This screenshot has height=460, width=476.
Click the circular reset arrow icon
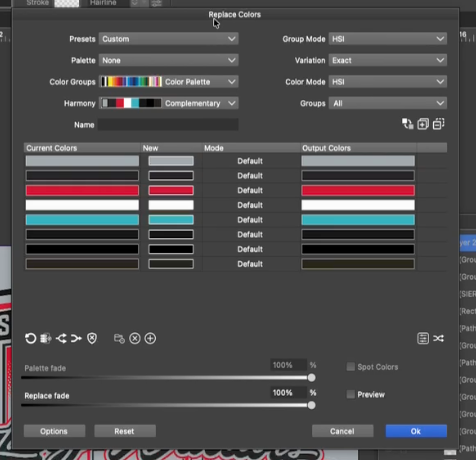click(x=30, y=339)
